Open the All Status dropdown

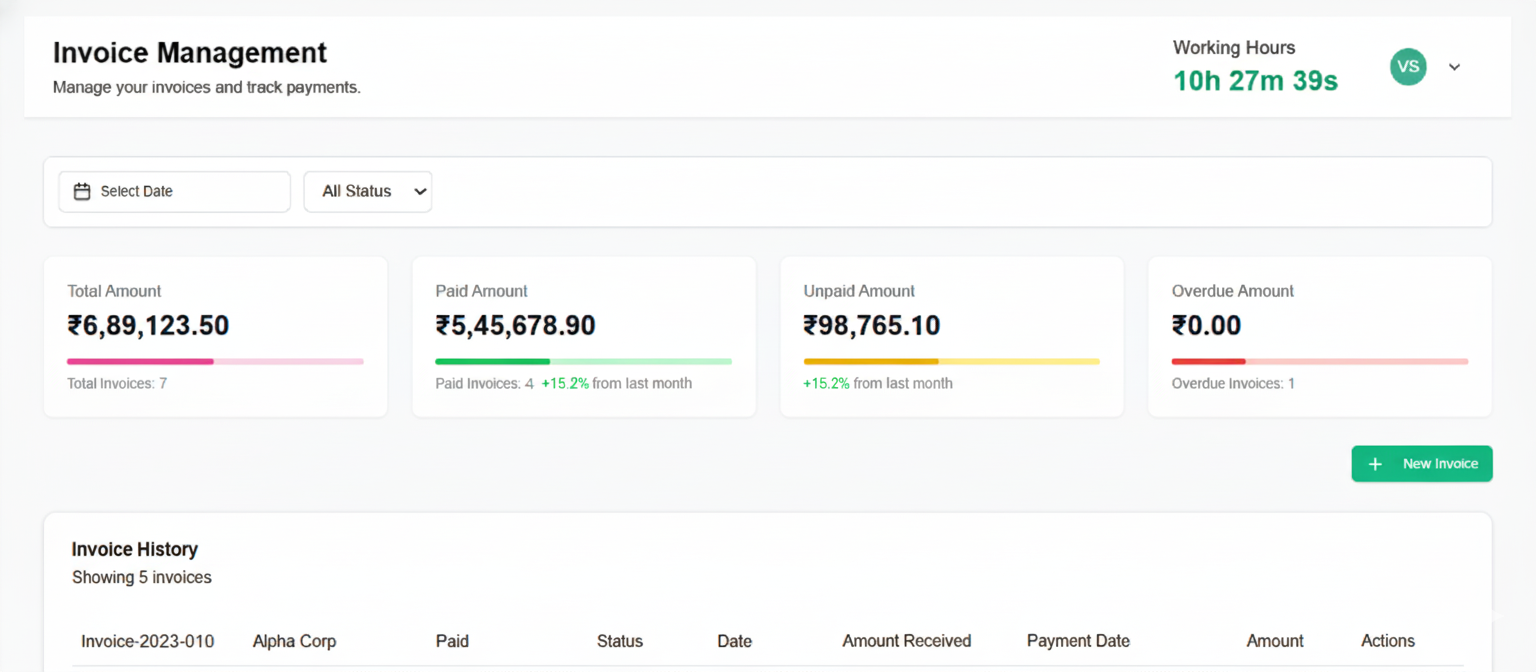(367, 191)
